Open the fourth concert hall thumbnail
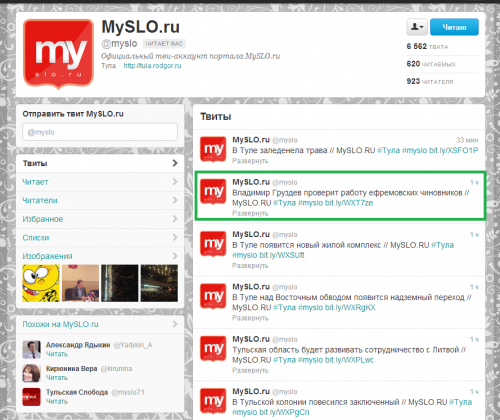Screen dimensions: 500x420 (x=159, y=283)
